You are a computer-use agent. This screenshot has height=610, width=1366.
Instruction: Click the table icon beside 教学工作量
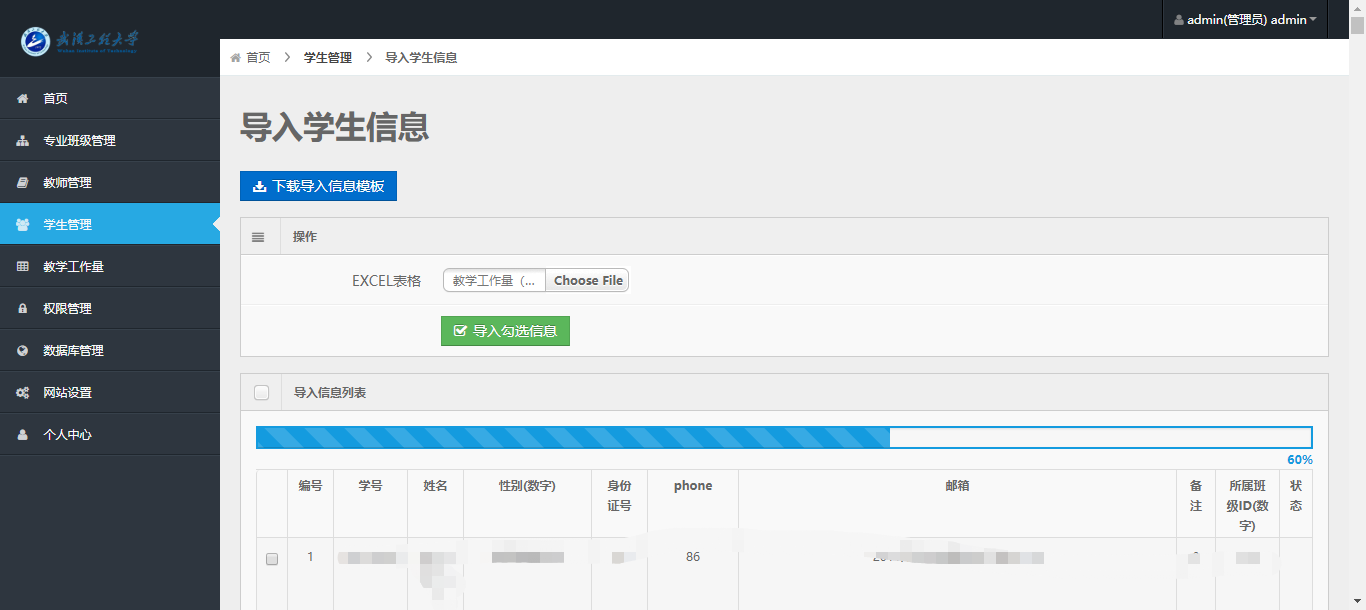tap(22, 267)
